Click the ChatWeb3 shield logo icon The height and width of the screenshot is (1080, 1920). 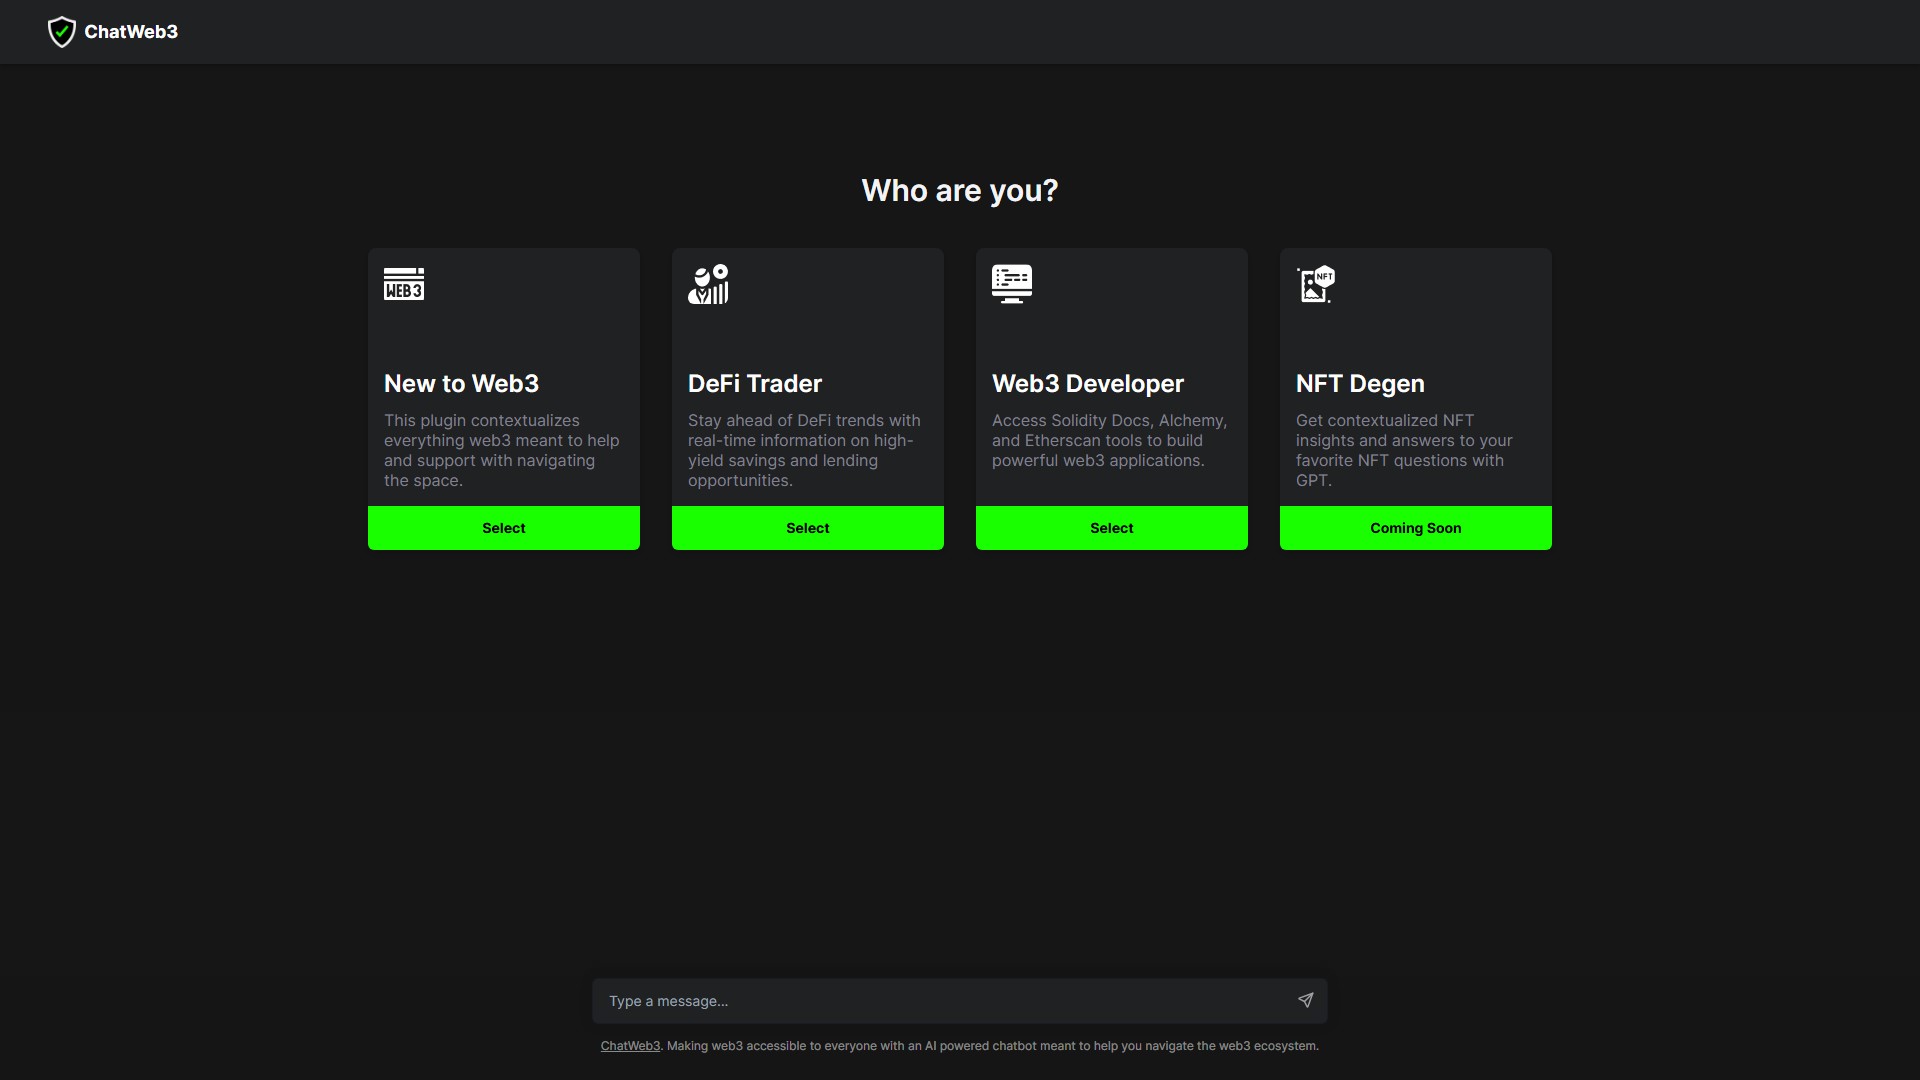coord(62,31)
